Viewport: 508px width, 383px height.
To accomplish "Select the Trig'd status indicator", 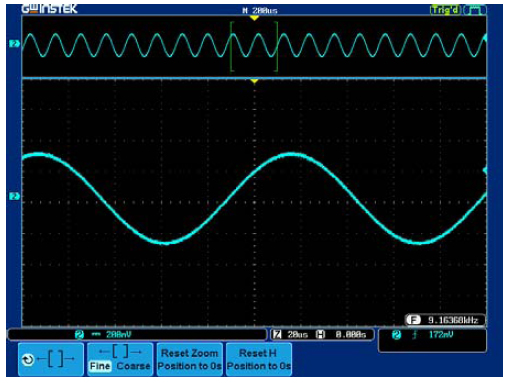I will point(445,10).
